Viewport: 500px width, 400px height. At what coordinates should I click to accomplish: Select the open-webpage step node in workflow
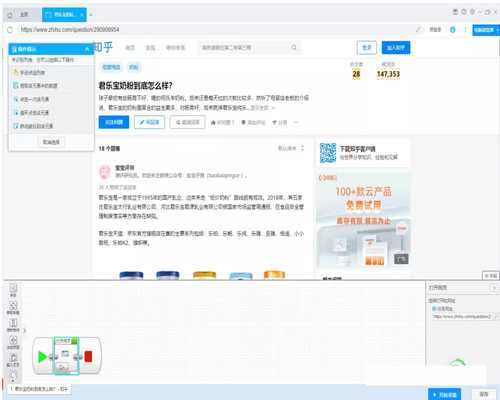(66, 355)
